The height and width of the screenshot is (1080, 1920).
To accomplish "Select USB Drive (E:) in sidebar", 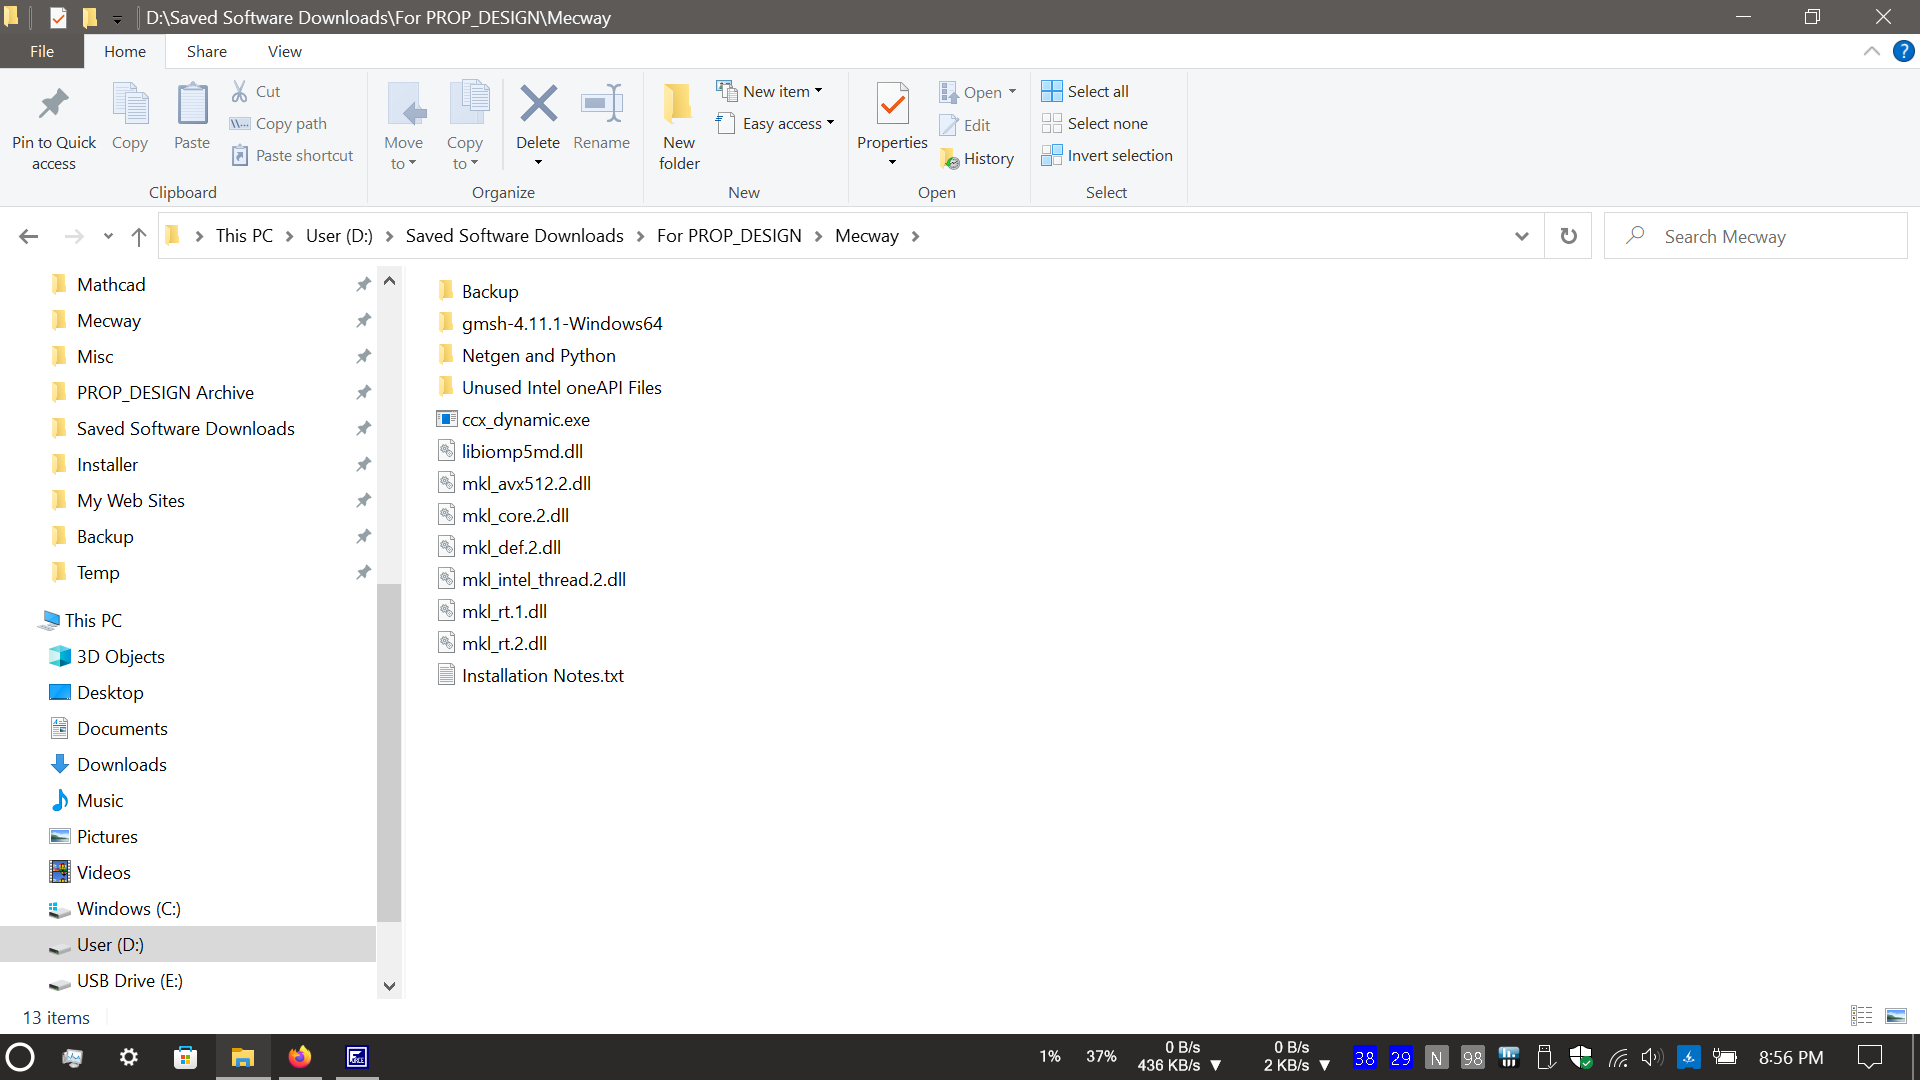I will pyautogui.click(x=129, y=980).
